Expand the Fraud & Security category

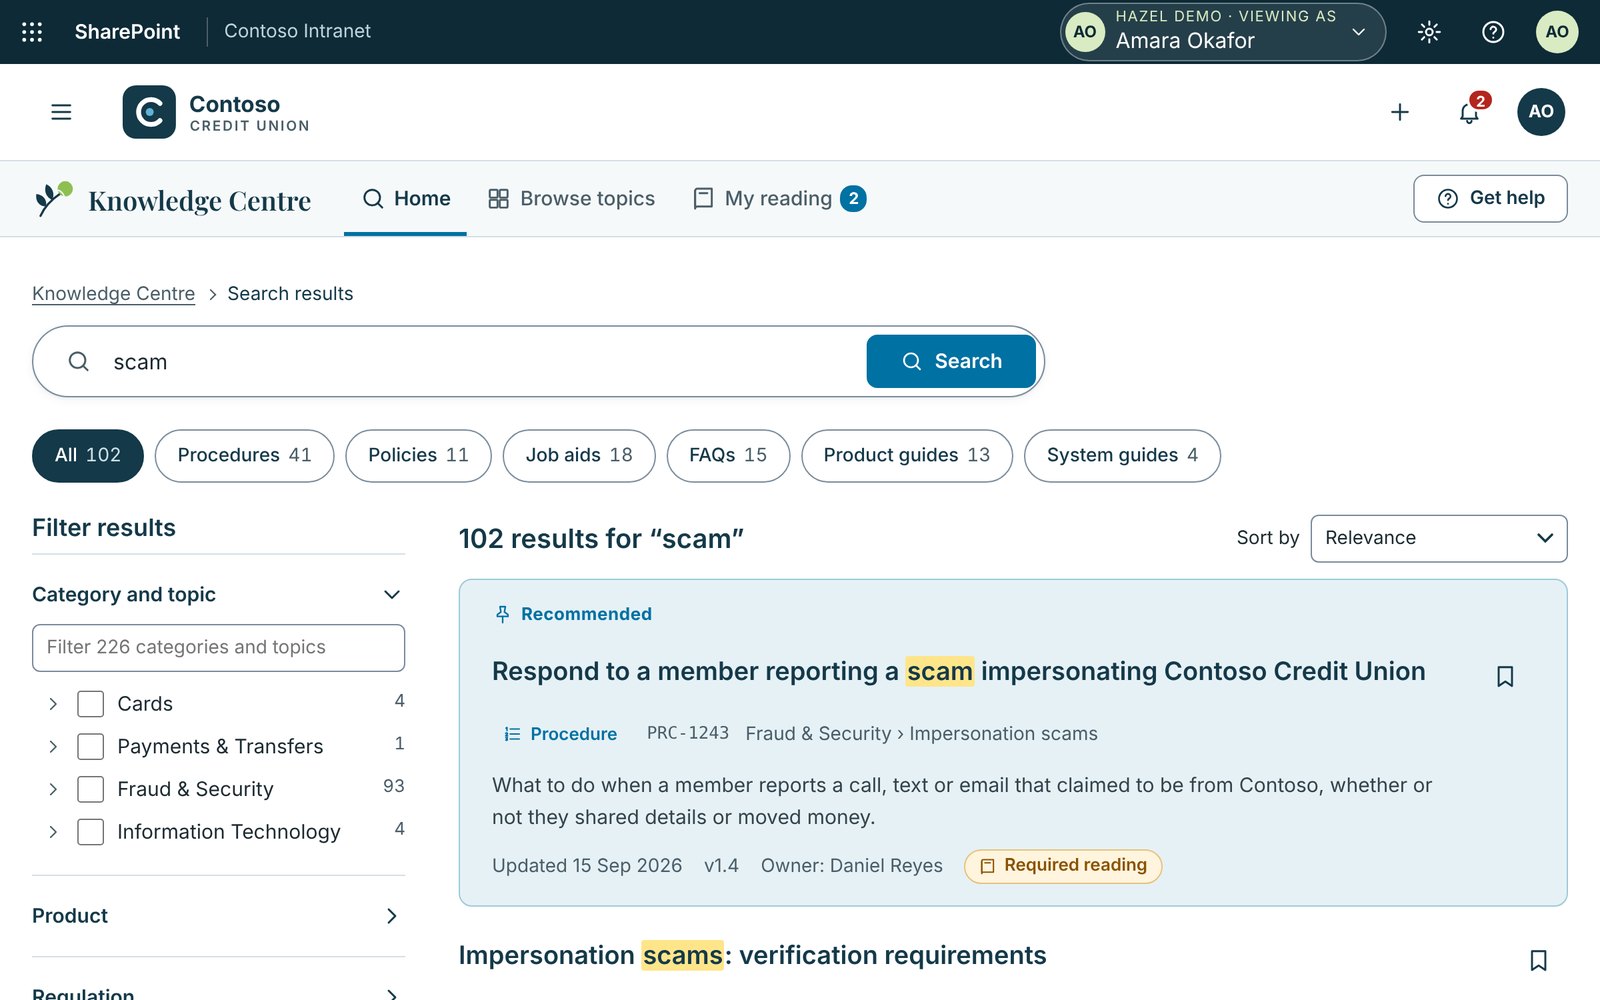[53, 790]
